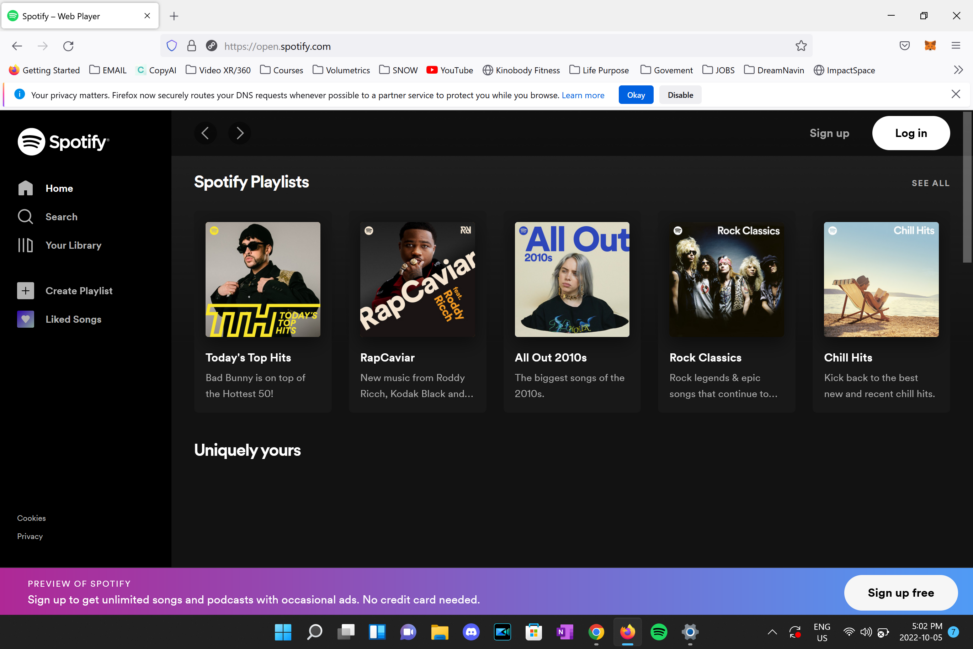Viewport: 973px width, 649px height.
Task: Go back with Spotify's left chevron
Action: (205, 133)
